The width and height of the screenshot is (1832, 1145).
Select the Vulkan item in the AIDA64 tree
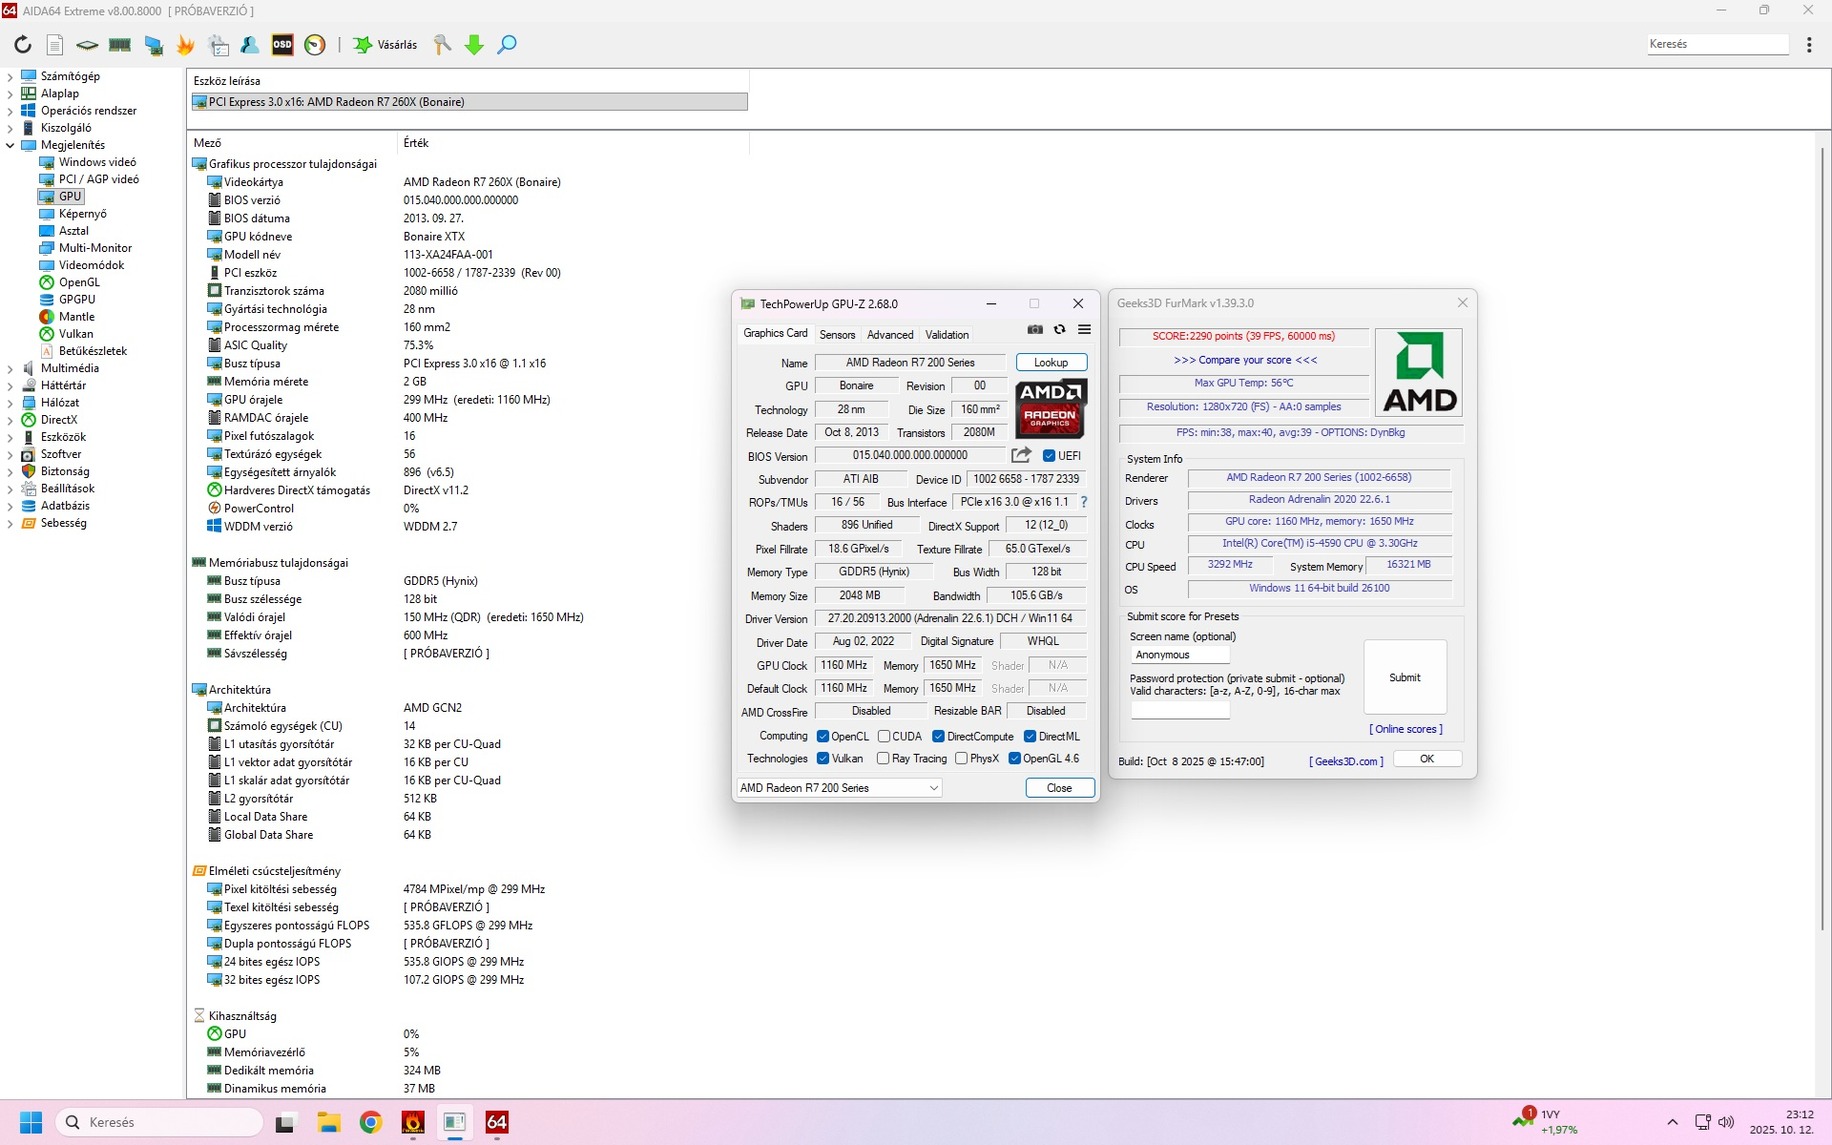[76, 334]
